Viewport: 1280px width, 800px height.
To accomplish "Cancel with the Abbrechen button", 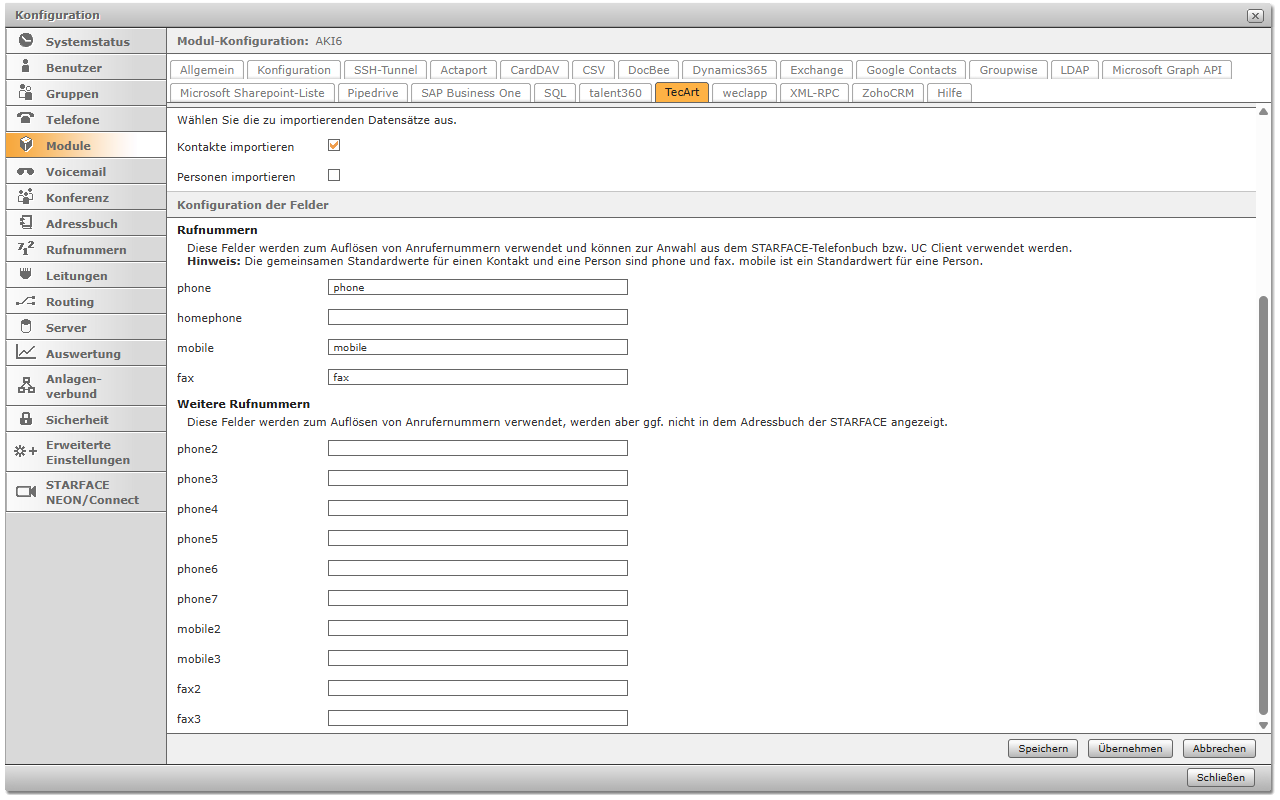I will click(1219, 748).
